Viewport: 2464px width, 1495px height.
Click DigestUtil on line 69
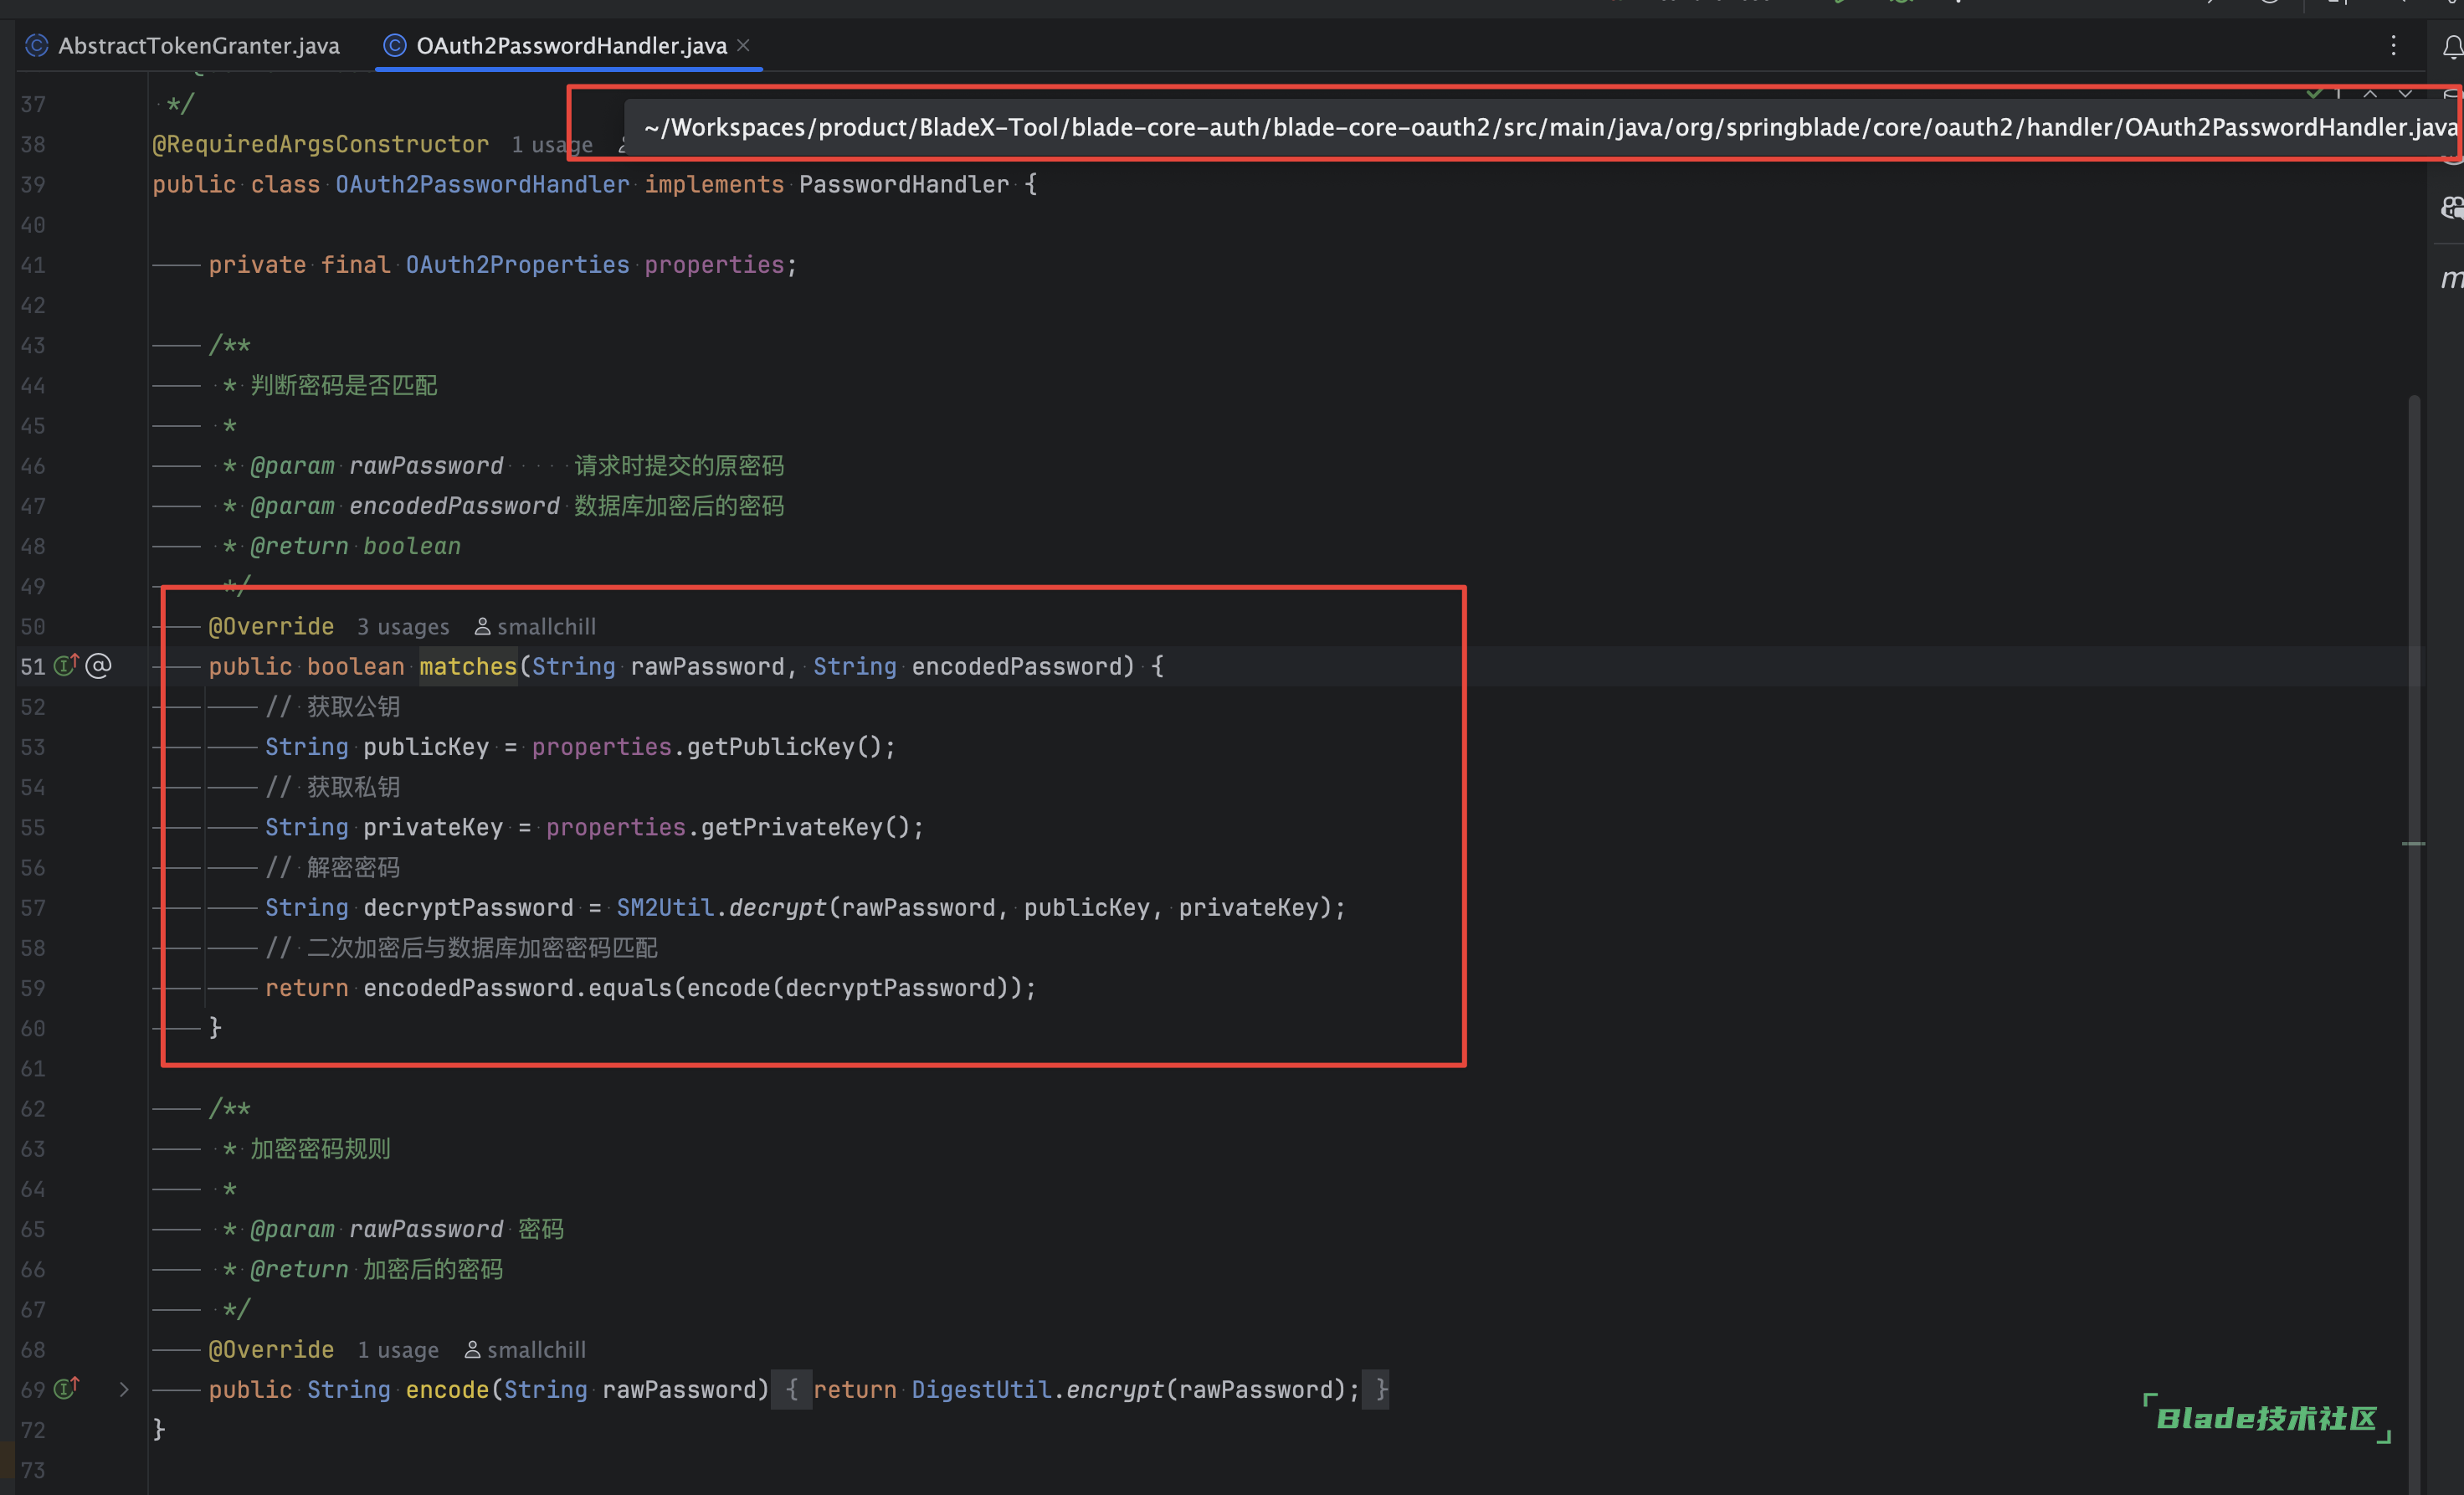coord(981,1389)
